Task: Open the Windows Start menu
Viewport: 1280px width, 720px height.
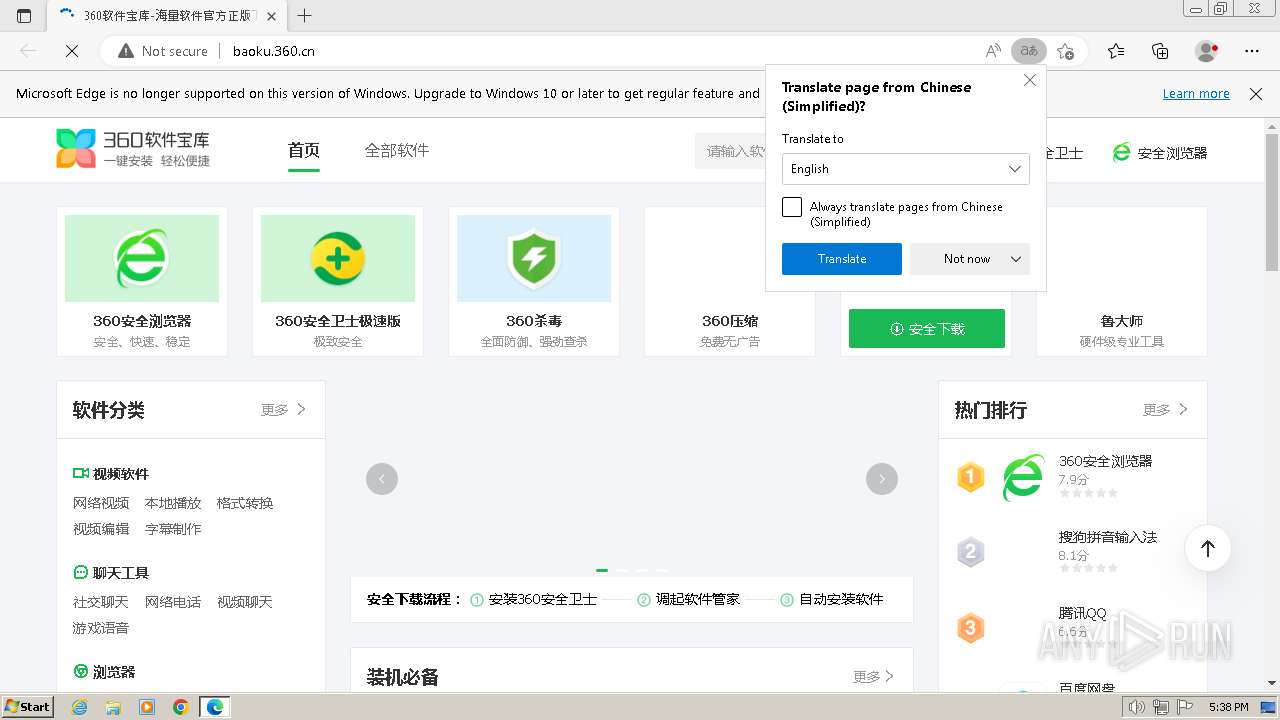Action: (27, 707)
